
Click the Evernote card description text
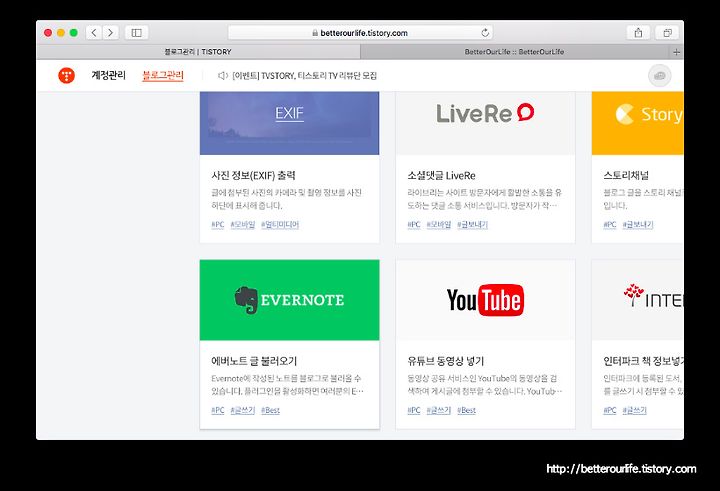287,385
